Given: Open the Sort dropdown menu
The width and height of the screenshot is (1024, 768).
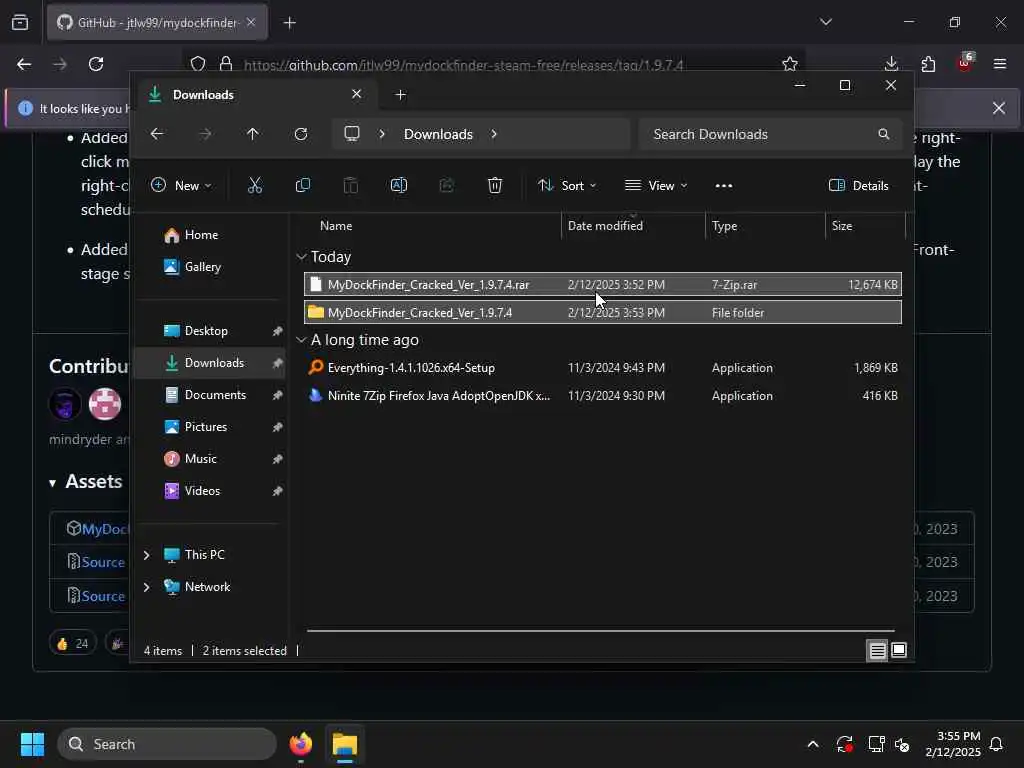Looking at the screenshot, I should click(567, 185).
